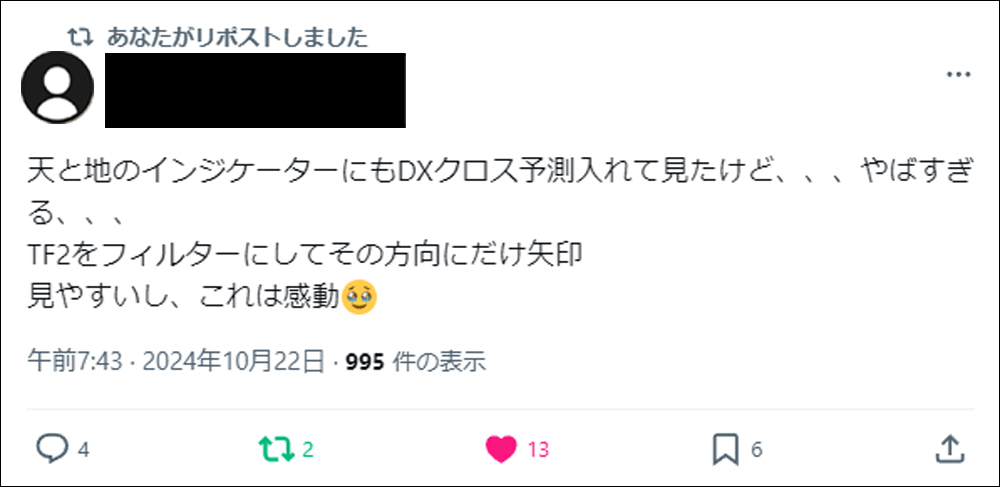Click the あなたがリポストしました label
This screenshot has height=487, width=1000.
point(237,38)
